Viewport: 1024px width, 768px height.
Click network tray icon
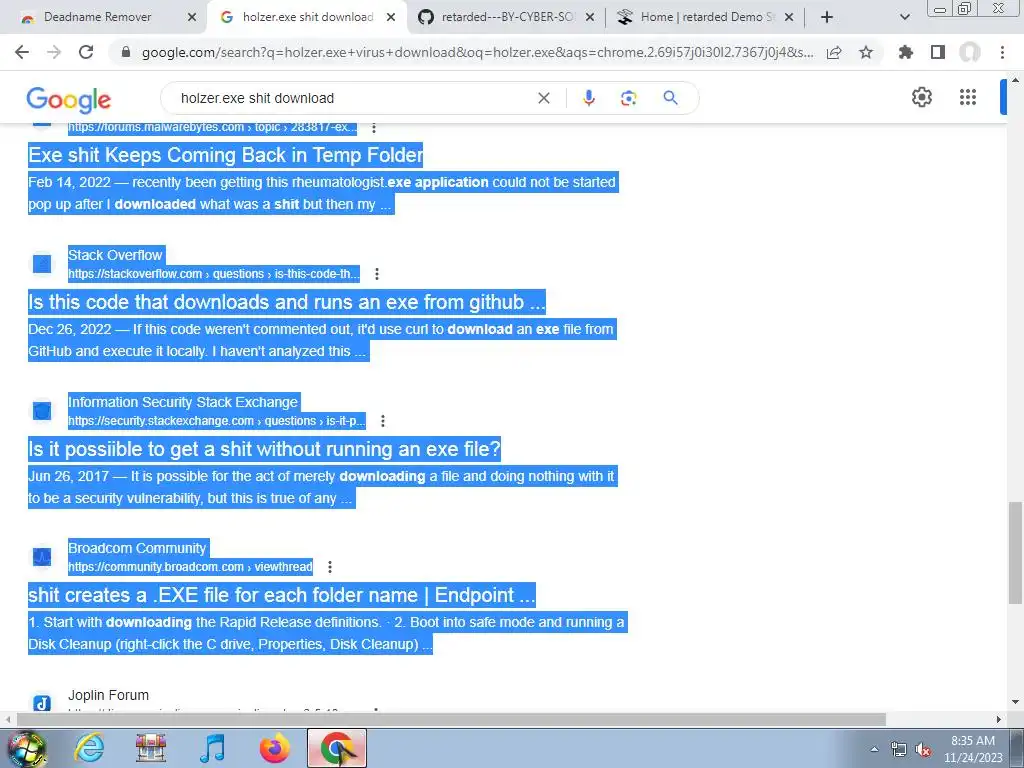(899, 750)
